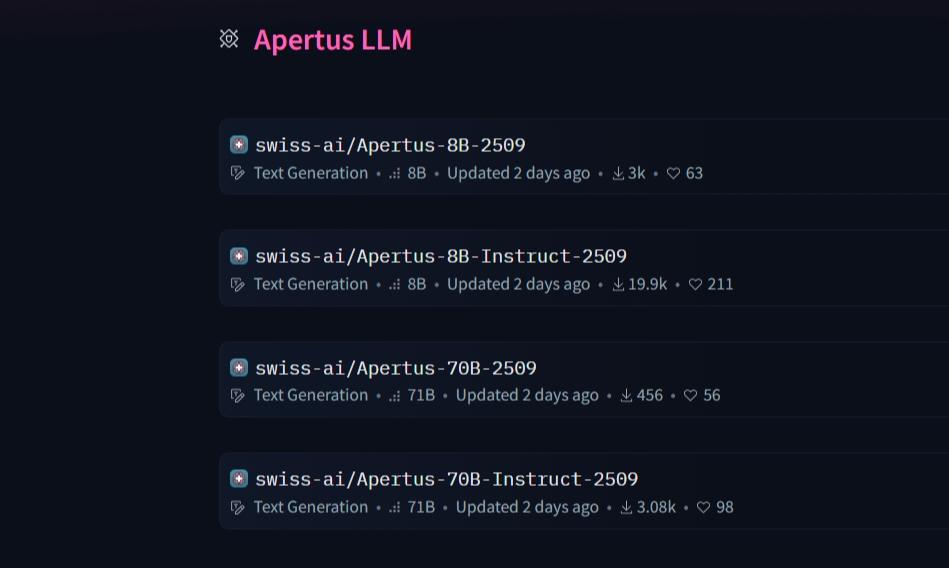This screenshot has height=568, width=949.
Task: Click the swiss-ai avatar for Apertus-8B-Instruct-2509
Action: click(238, 256)
